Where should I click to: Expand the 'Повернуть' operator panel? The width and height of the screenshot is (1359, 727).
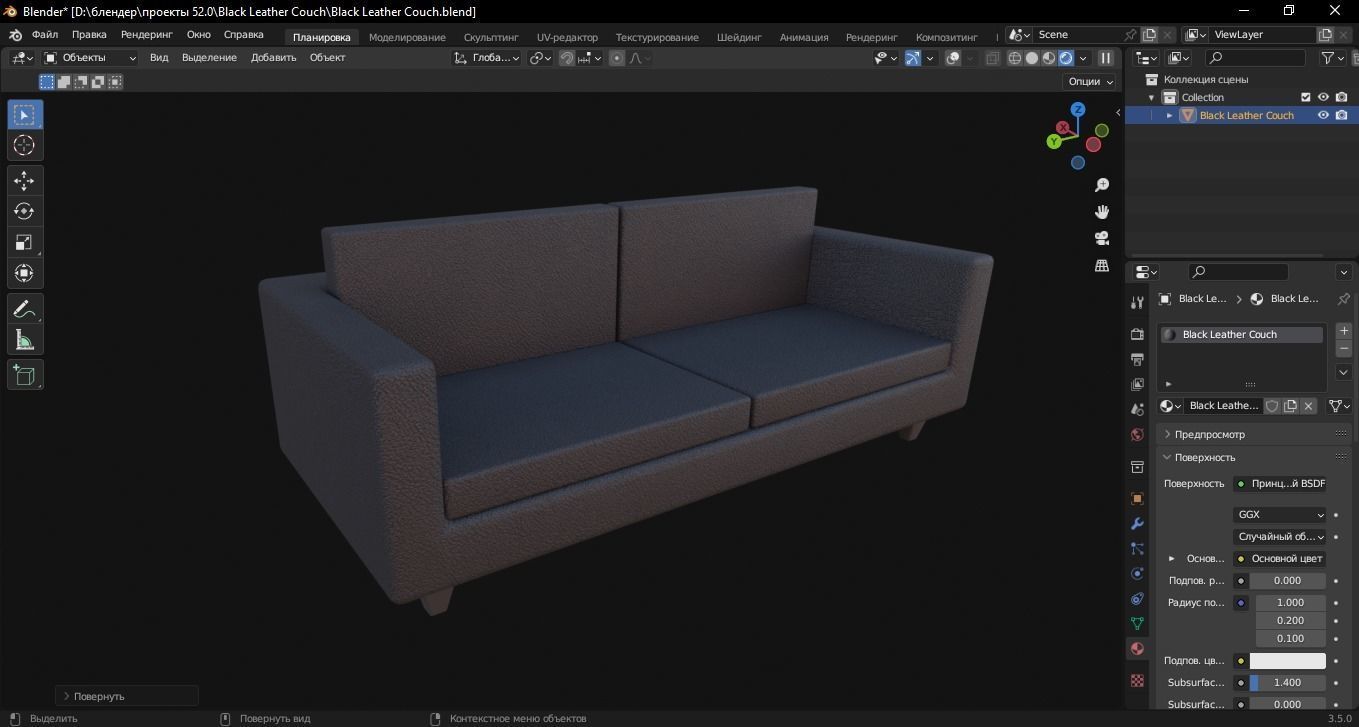pyautogui.click(x=127, y=696)
